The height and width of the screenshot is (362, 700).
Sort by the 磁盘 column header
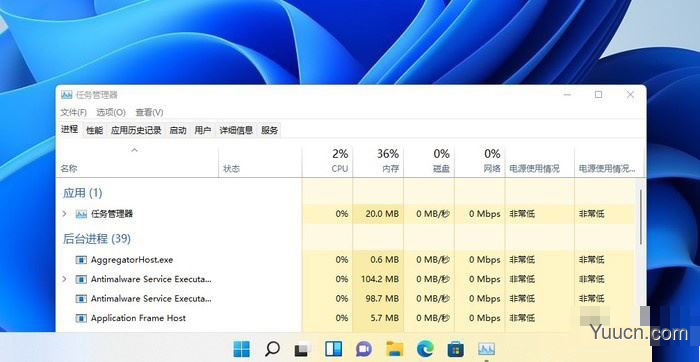click(429, 161)
